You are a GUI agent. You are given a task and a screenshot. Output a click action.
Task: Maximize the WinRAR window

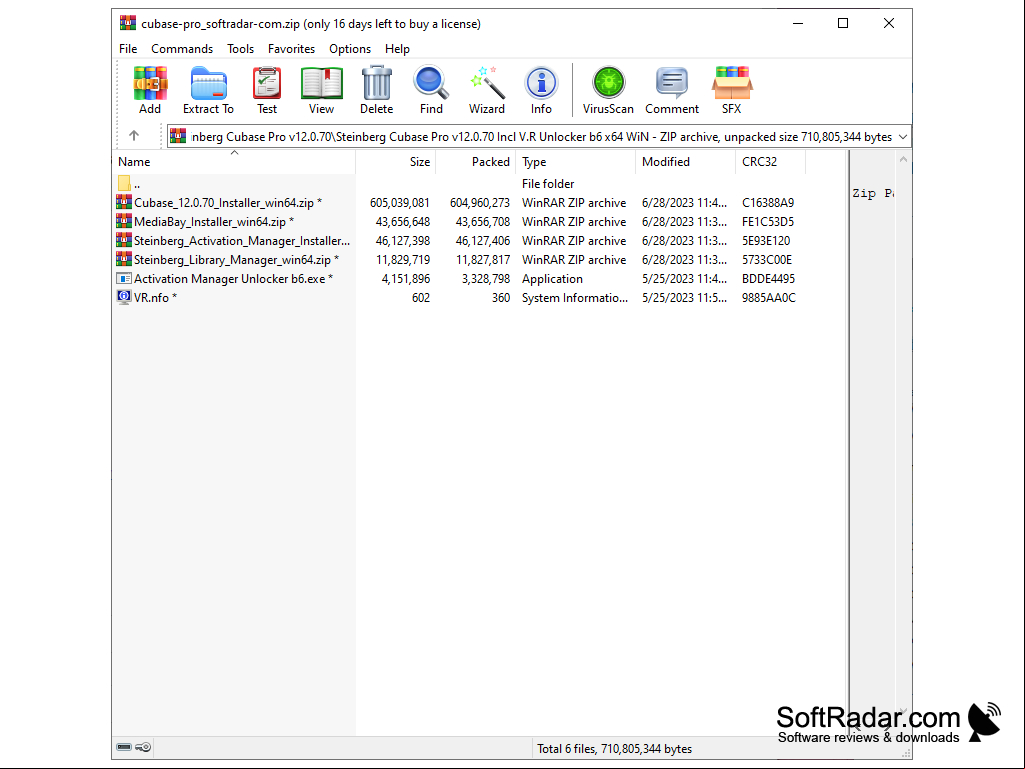[843, 24]
